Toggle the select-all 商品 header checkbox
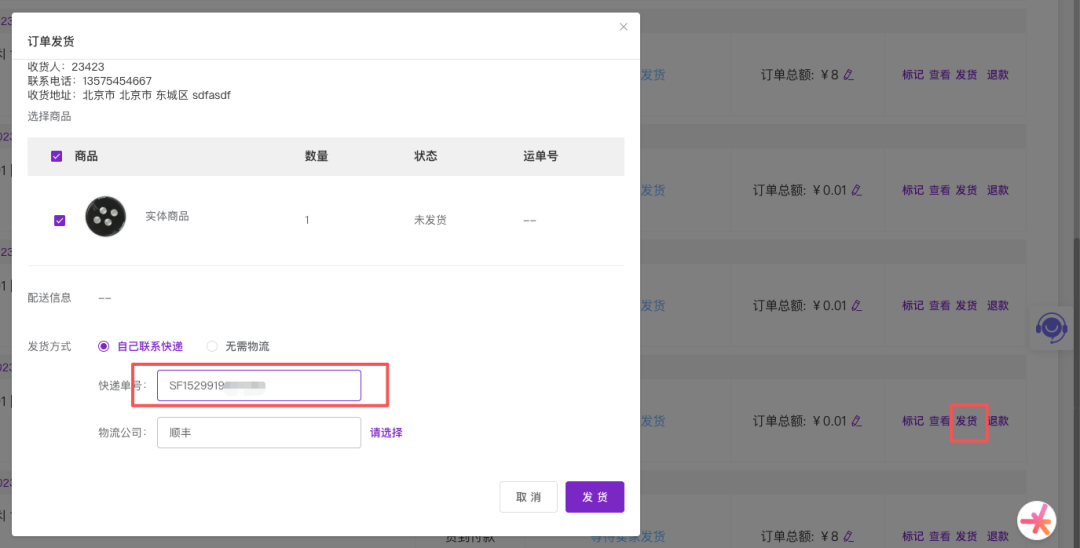1080x548 pixels. [56, 156]
